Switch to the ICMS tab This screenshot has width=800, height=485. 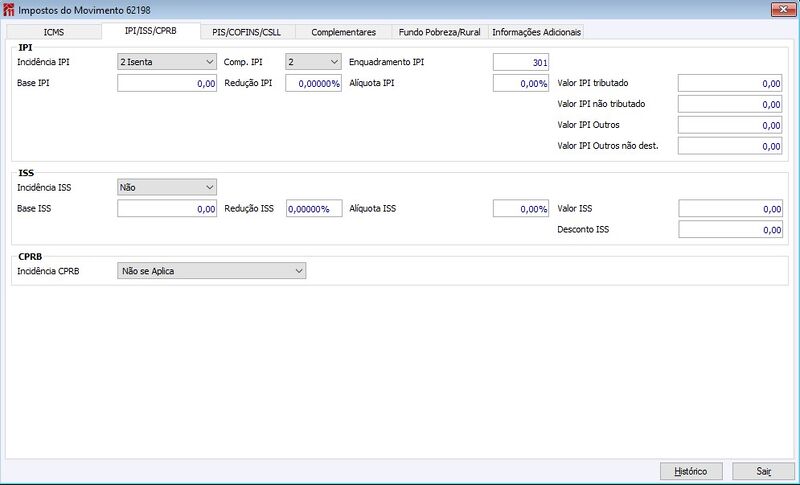point(54,32)
